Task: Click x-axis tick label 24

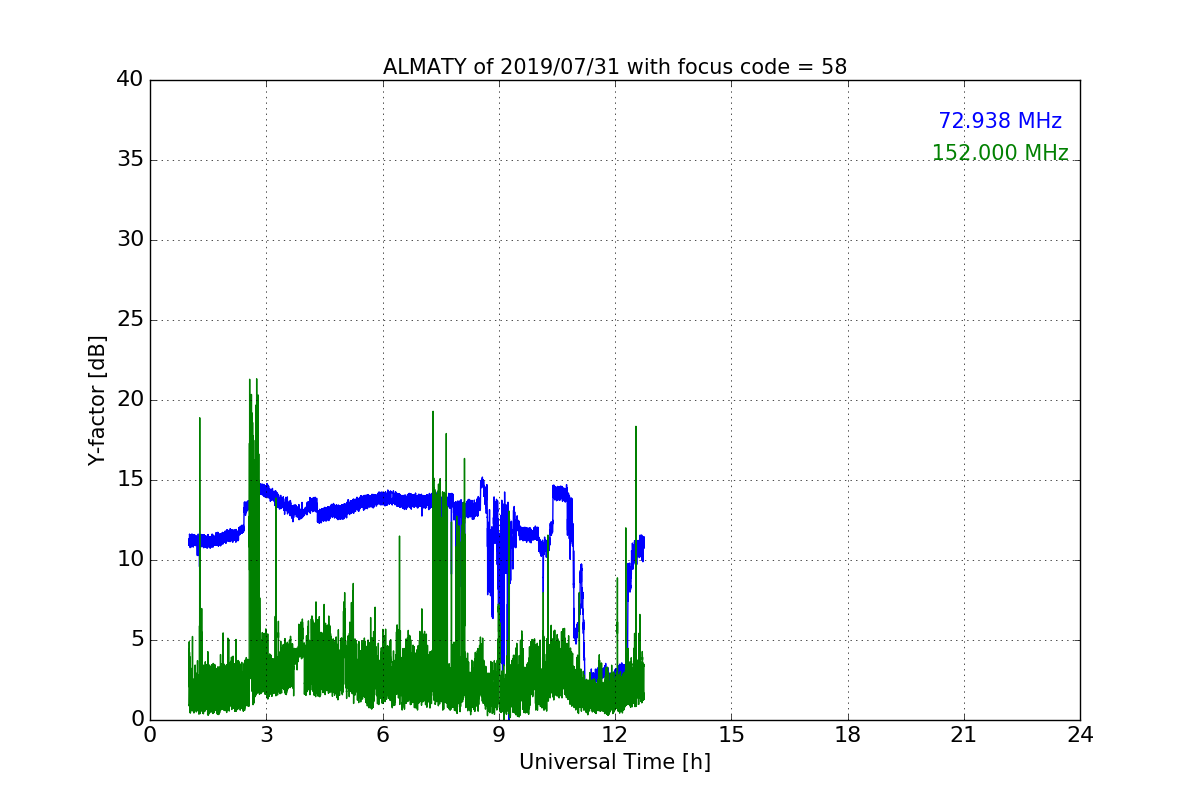Action: (1080, 735)
